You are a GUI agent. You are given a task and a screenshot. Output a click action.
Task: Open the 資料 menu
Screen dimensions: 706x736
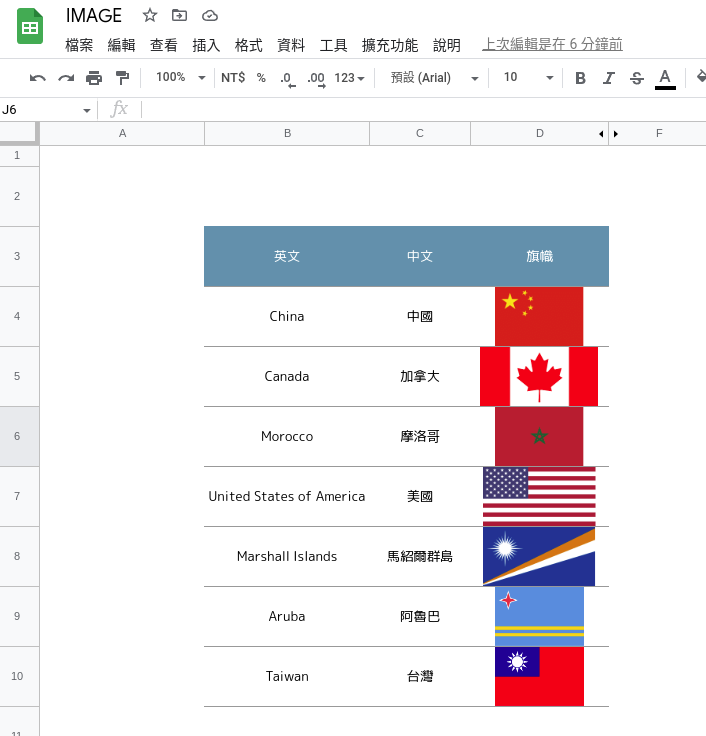pyautogui.click(x=291, y=46)
